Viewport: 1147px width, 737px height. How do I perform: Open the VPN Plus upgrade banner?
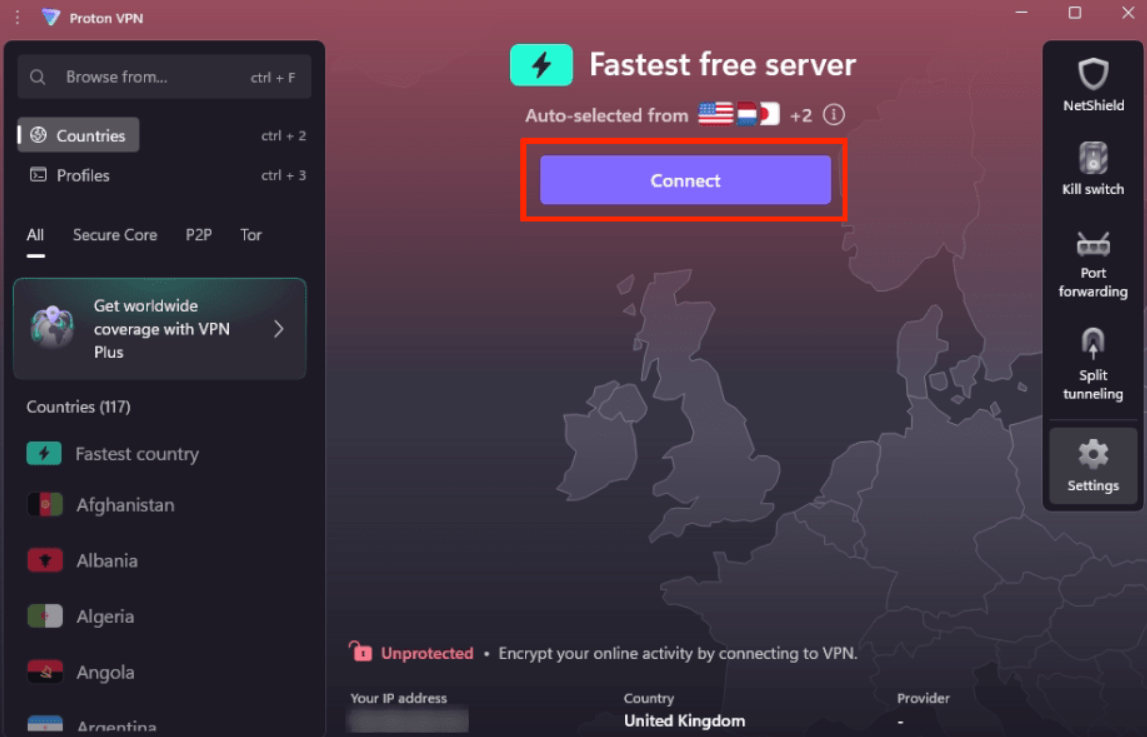pos(159,328)
